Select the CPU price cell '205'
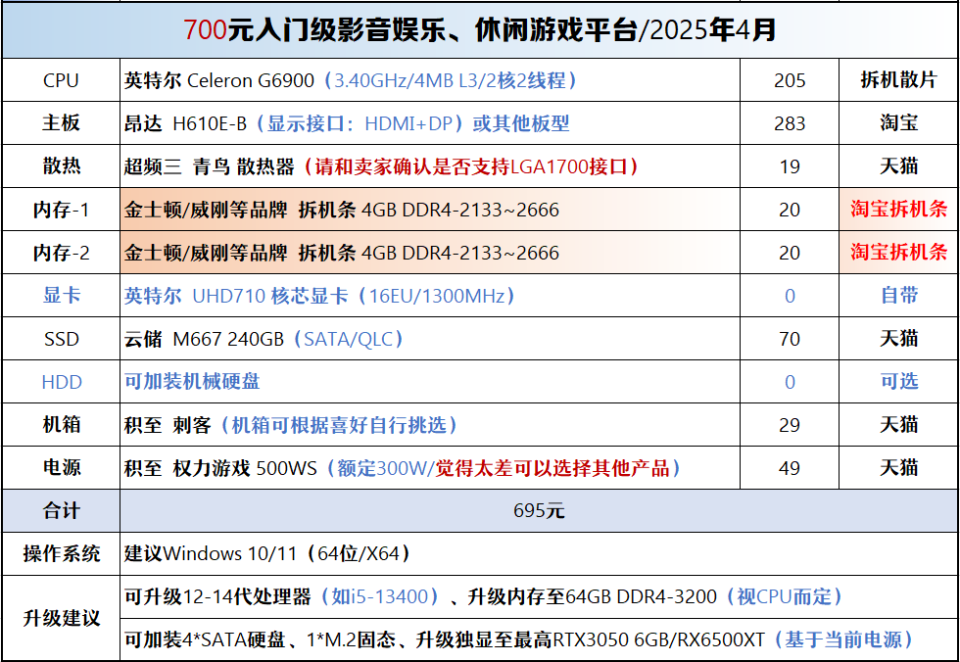Viewport: 960px width, 662px height. pos(789,80)
